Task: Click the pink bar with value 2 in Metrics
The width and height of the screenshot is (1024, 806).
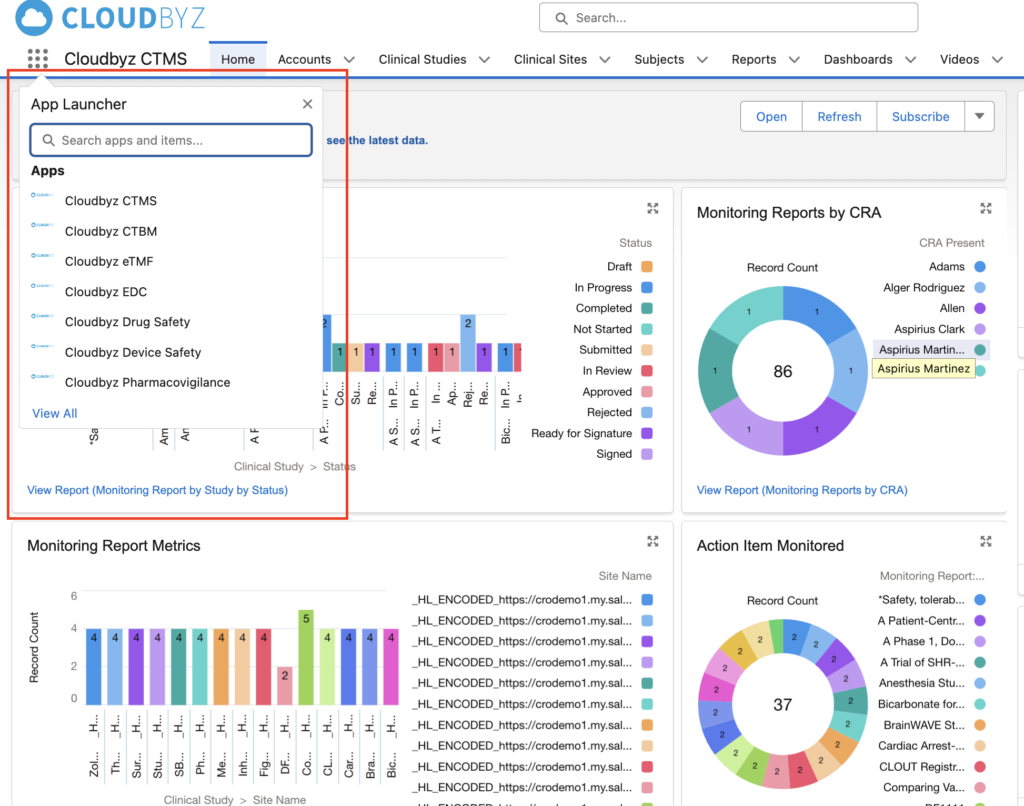Action: [285, 686]
